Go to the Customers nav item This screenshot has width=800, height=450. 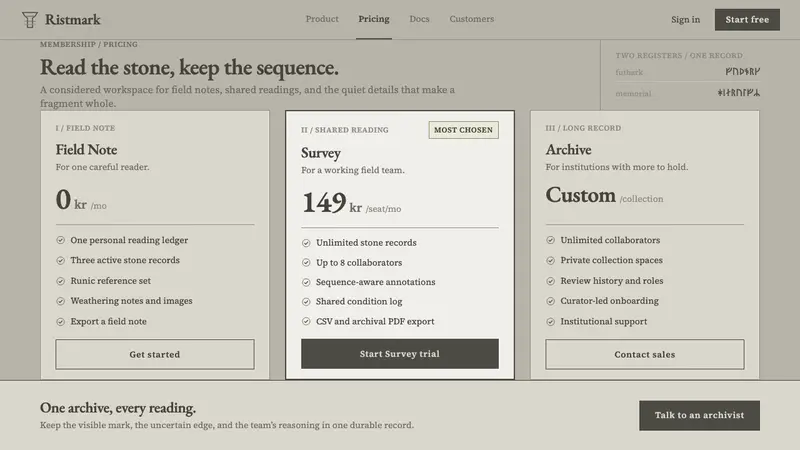[x=471, y=19]
